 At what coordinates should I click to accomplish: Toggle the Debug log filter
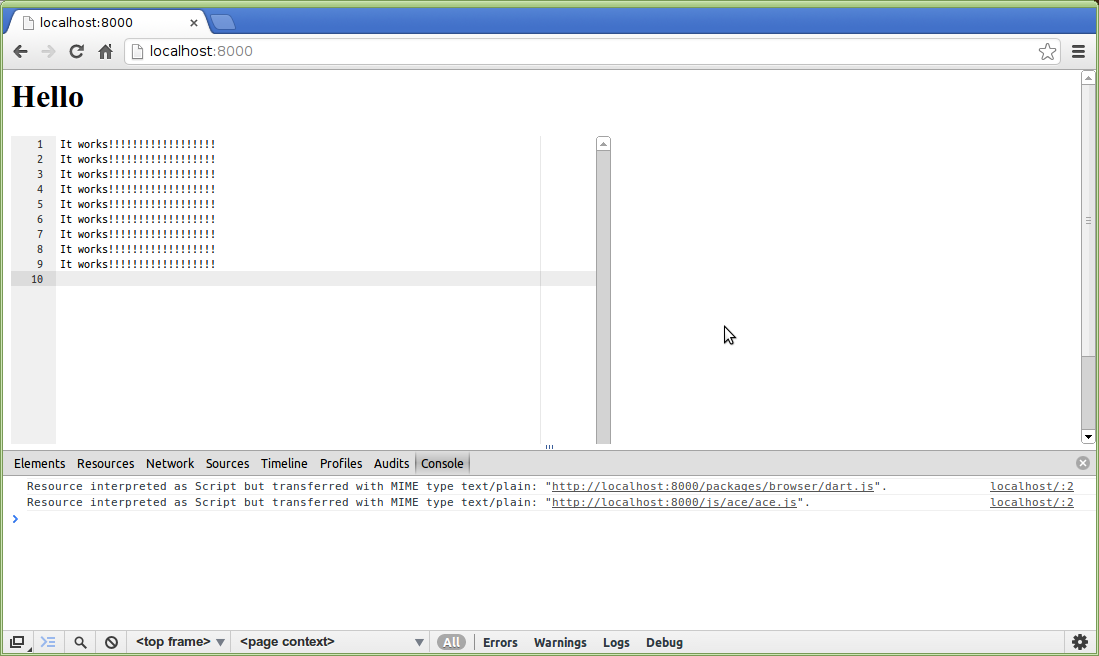tap(664, 641)
